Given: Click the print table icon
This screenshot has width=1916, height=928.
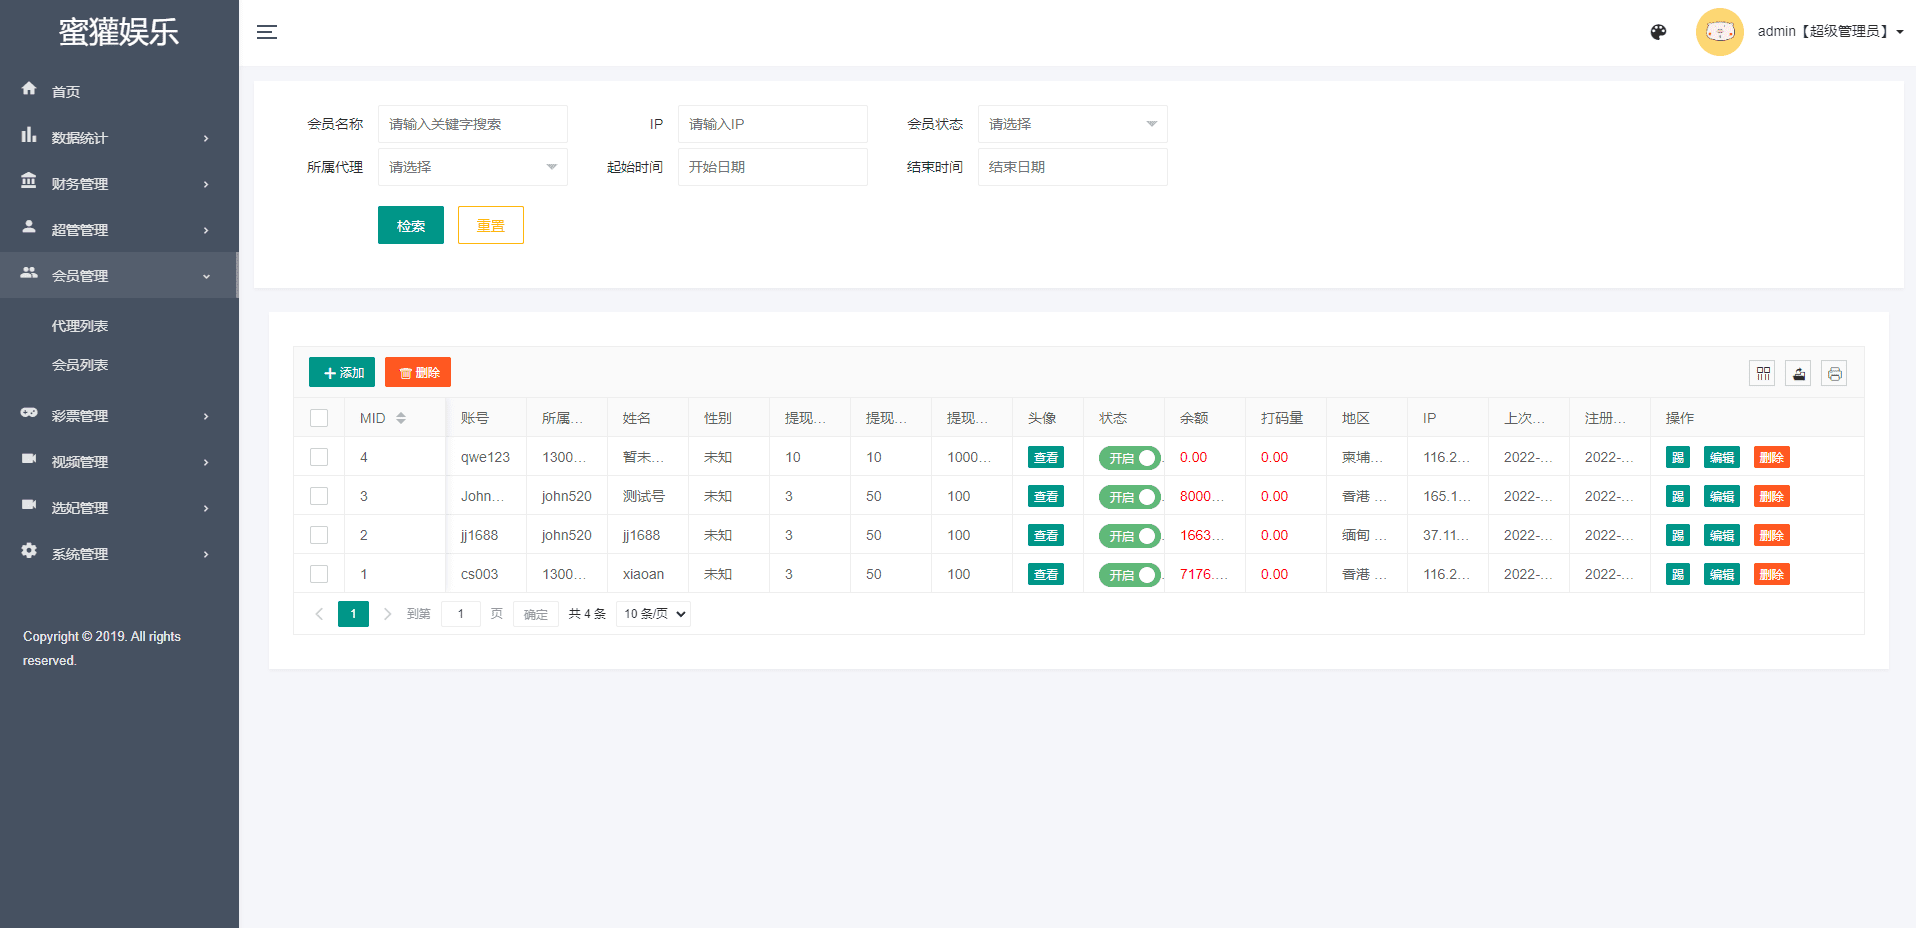Looking at the screenshot, I should tap(1834, 373).
